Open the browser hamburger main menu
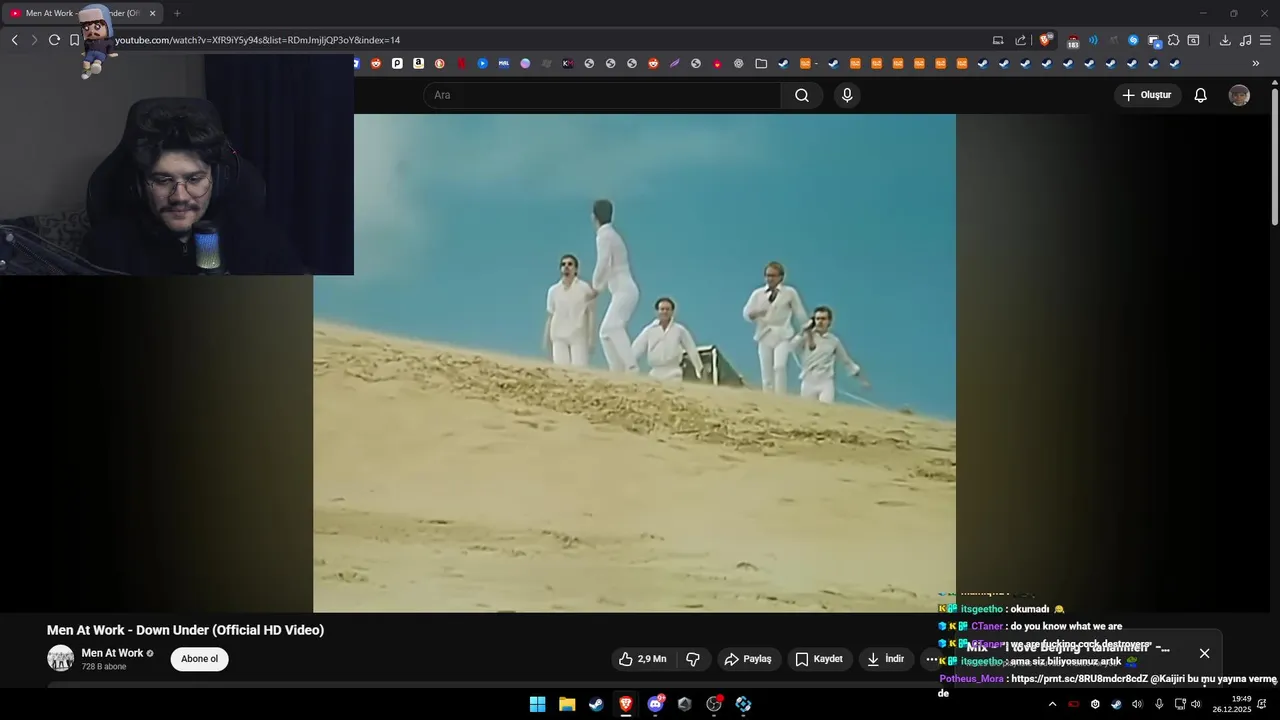The height and width of the screenshot is (720, 1280). pos(1265,40)
